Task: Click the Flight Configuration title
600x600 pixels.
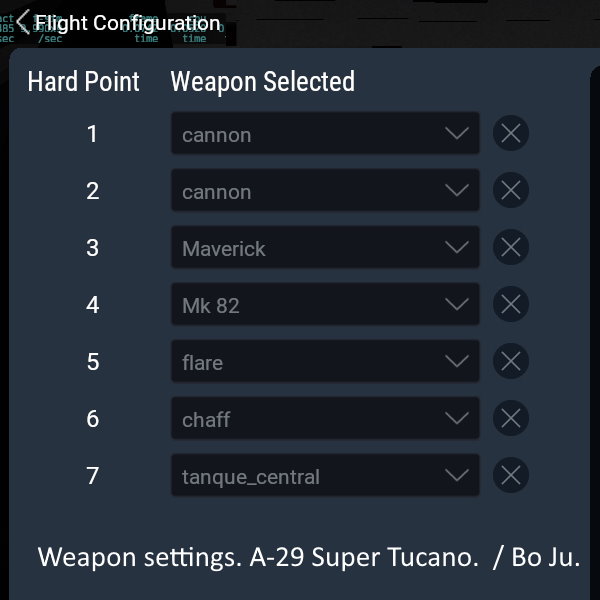Action: [x=128, y=23]
